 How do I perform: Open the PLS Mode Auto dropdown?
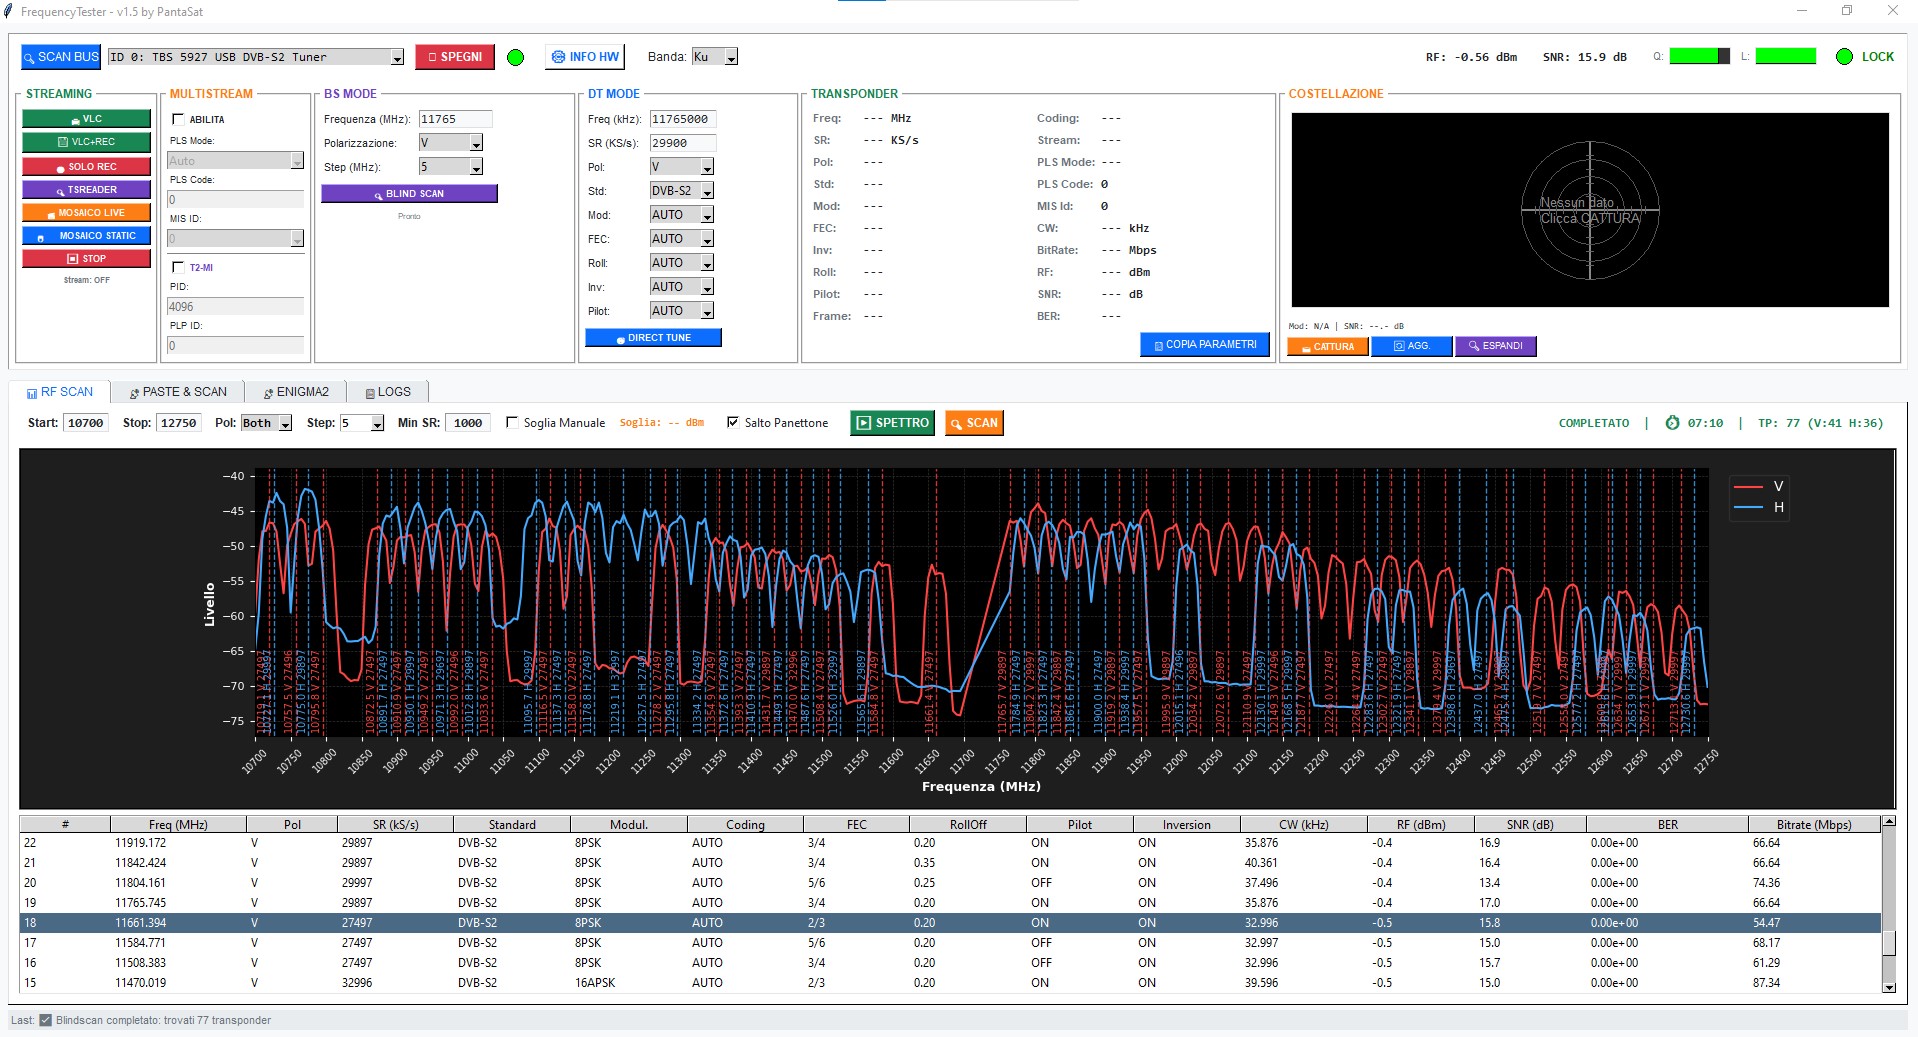tap(297, 161)
